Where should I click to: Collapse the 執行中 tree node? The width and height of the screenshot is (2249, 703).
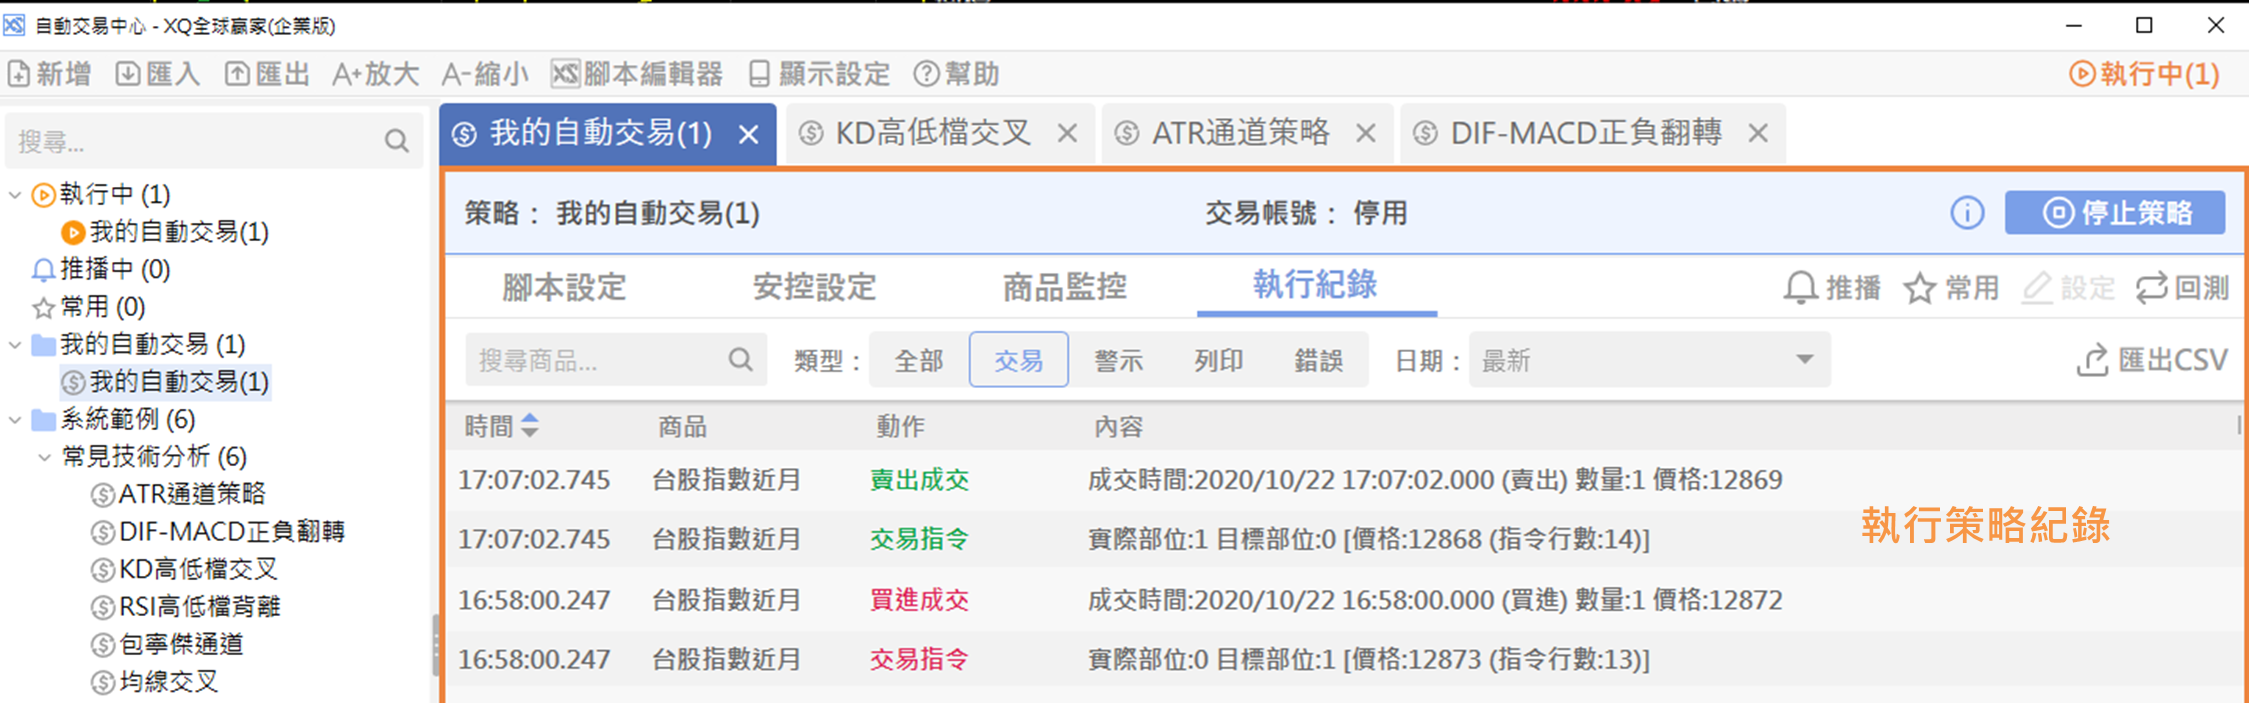[x=15, y=195]
